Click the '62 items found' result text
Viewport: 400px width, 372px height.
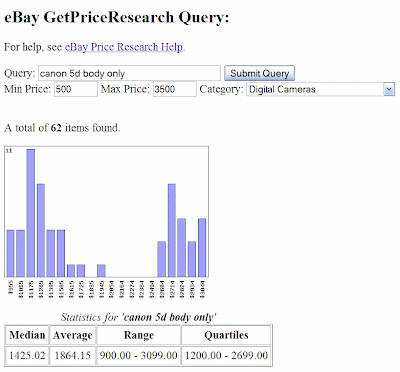click(x=62, y=128)
